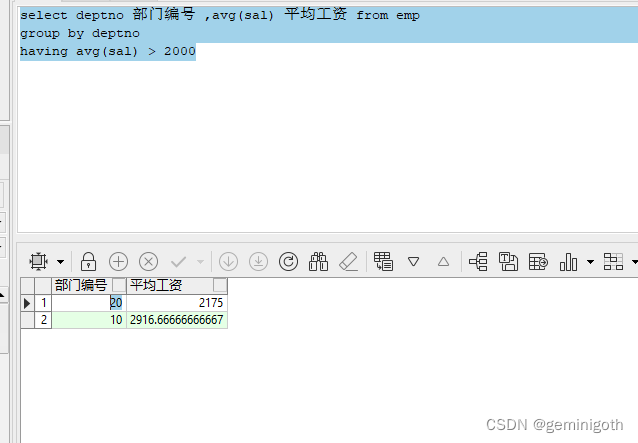The image size is (638, 443).
Task: Select result row number 1
Action: point(43,303)
